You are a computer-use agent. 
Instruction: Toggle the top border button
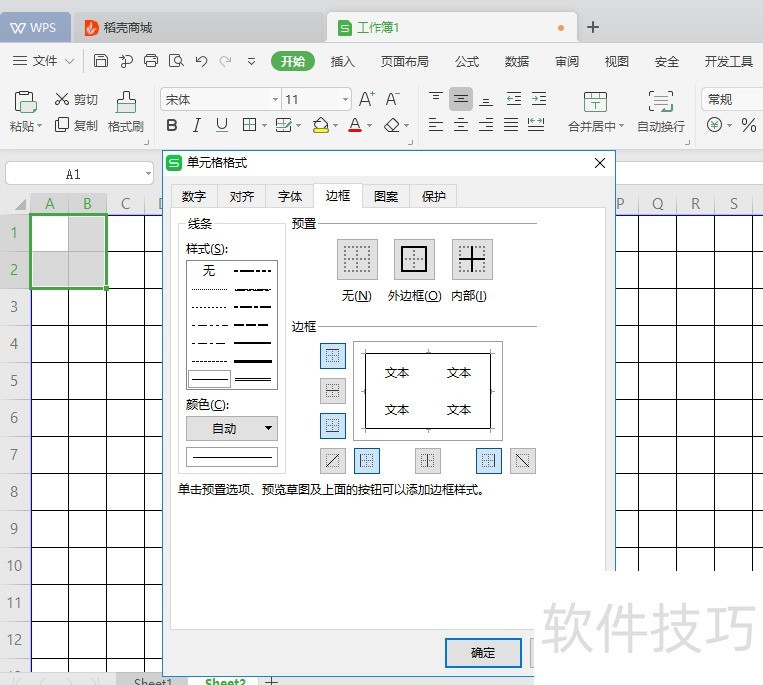pyautogui.click(x=333, y=356)
